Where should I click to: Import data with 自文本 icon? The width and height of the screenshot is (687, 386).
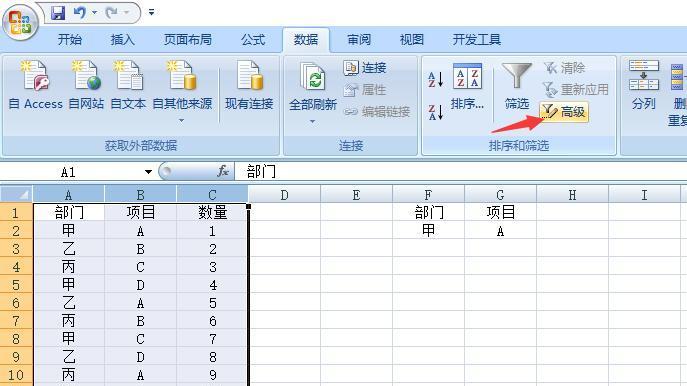(128, 85)
